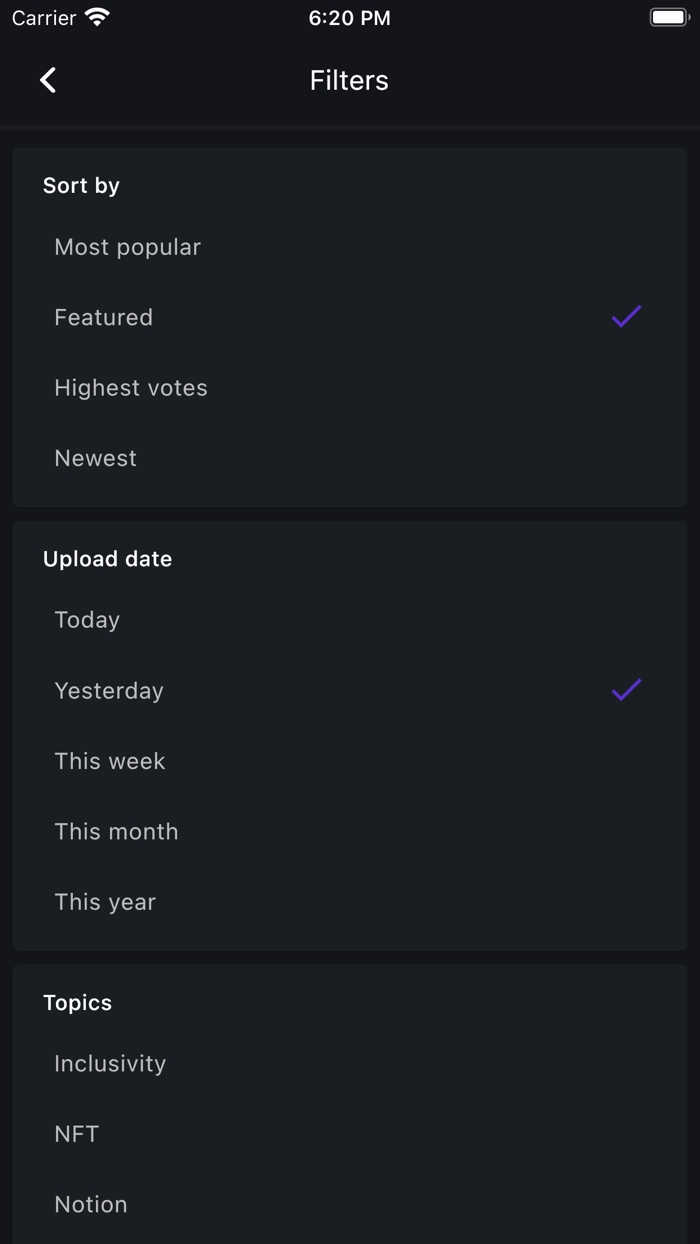
Task: Select the This month option
Action: point(116,830)
